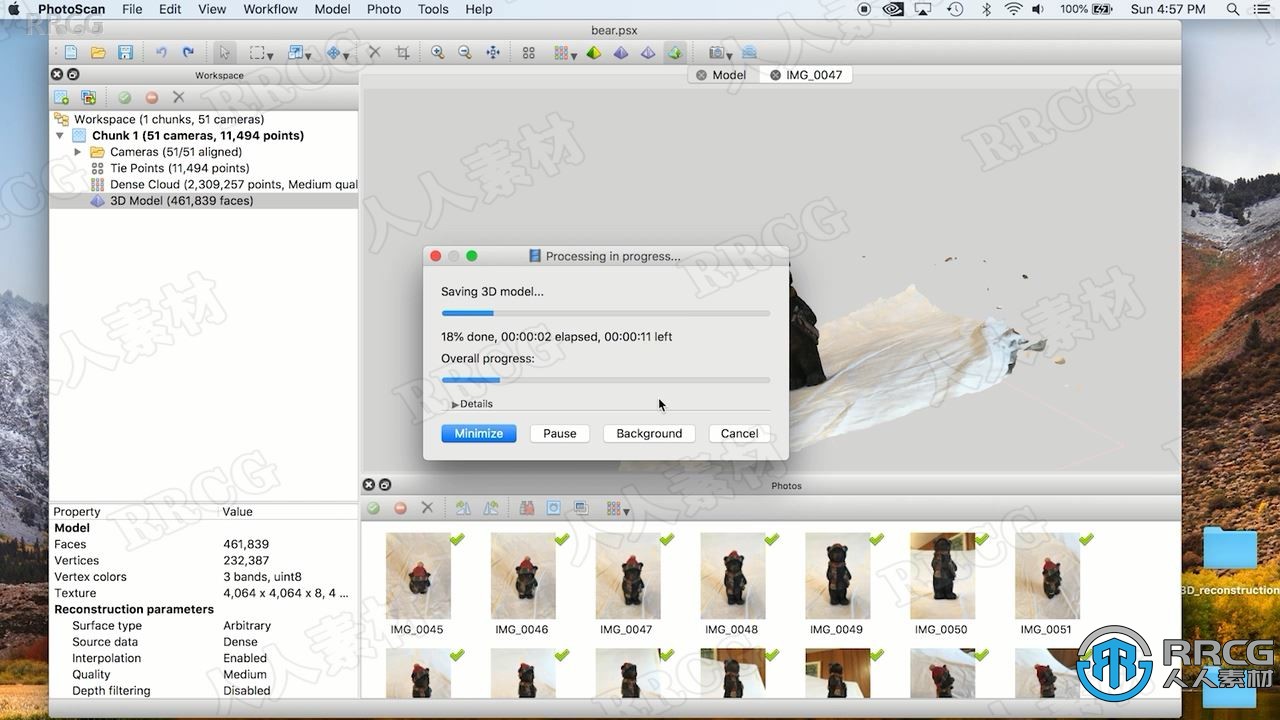
Task: Click Enable Cameras green check in Photos pane
Action: (x=373, y=508)
